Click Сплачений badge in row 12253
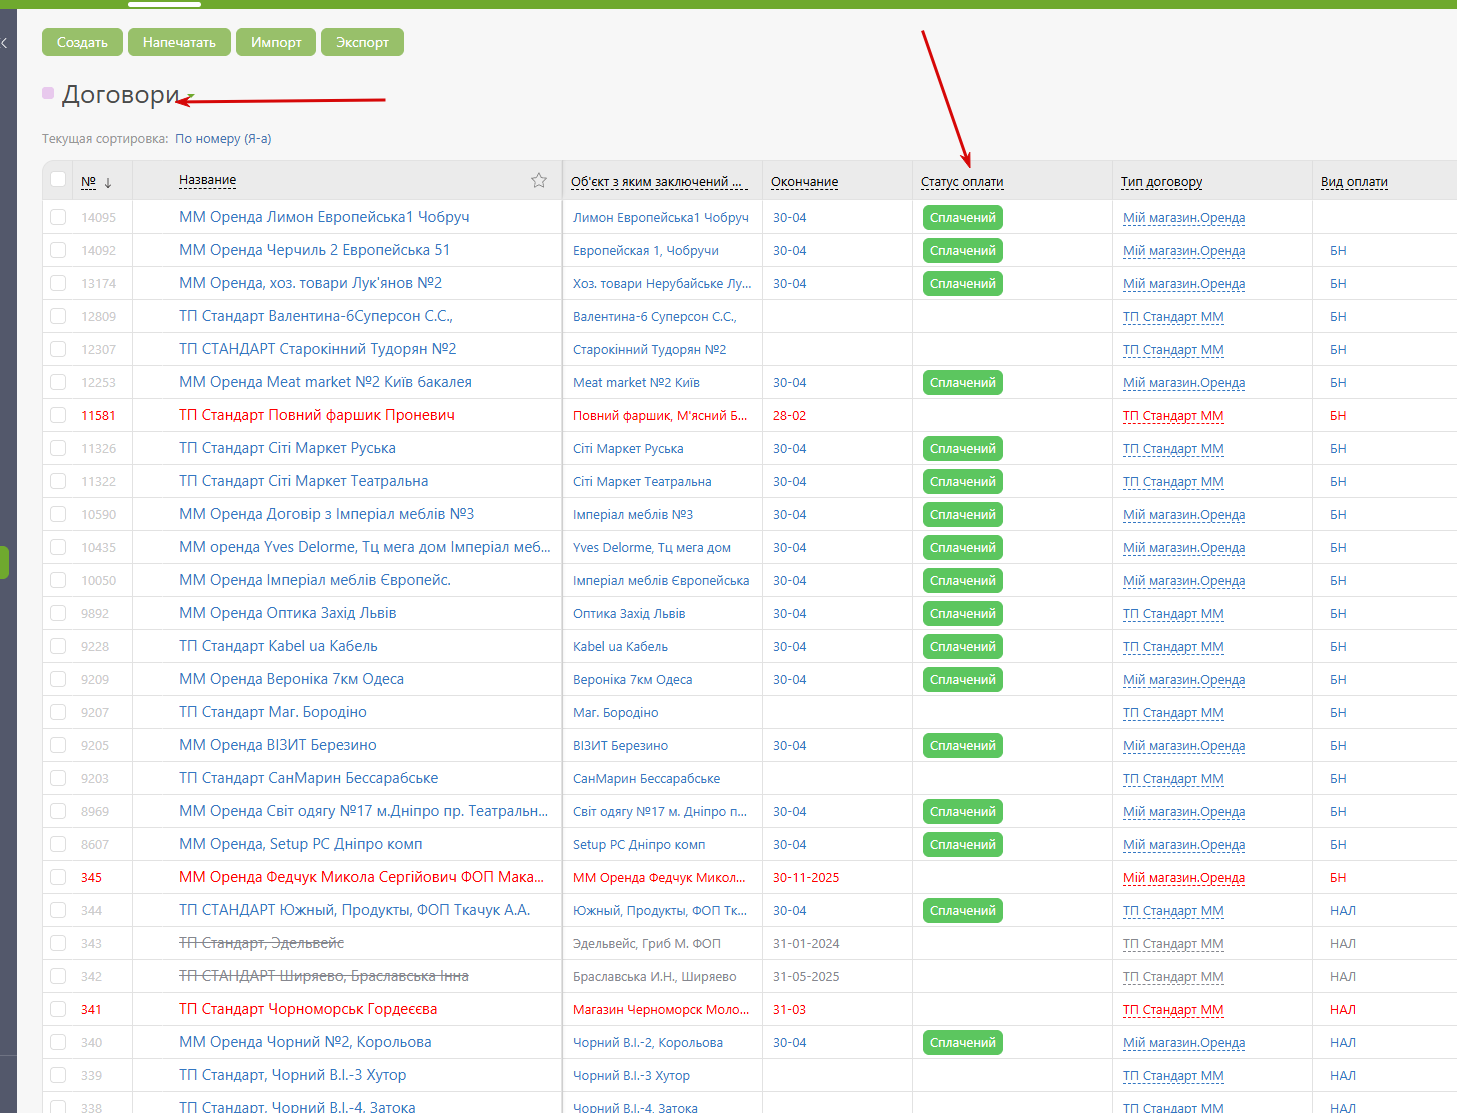 click(x=963, y=382)
